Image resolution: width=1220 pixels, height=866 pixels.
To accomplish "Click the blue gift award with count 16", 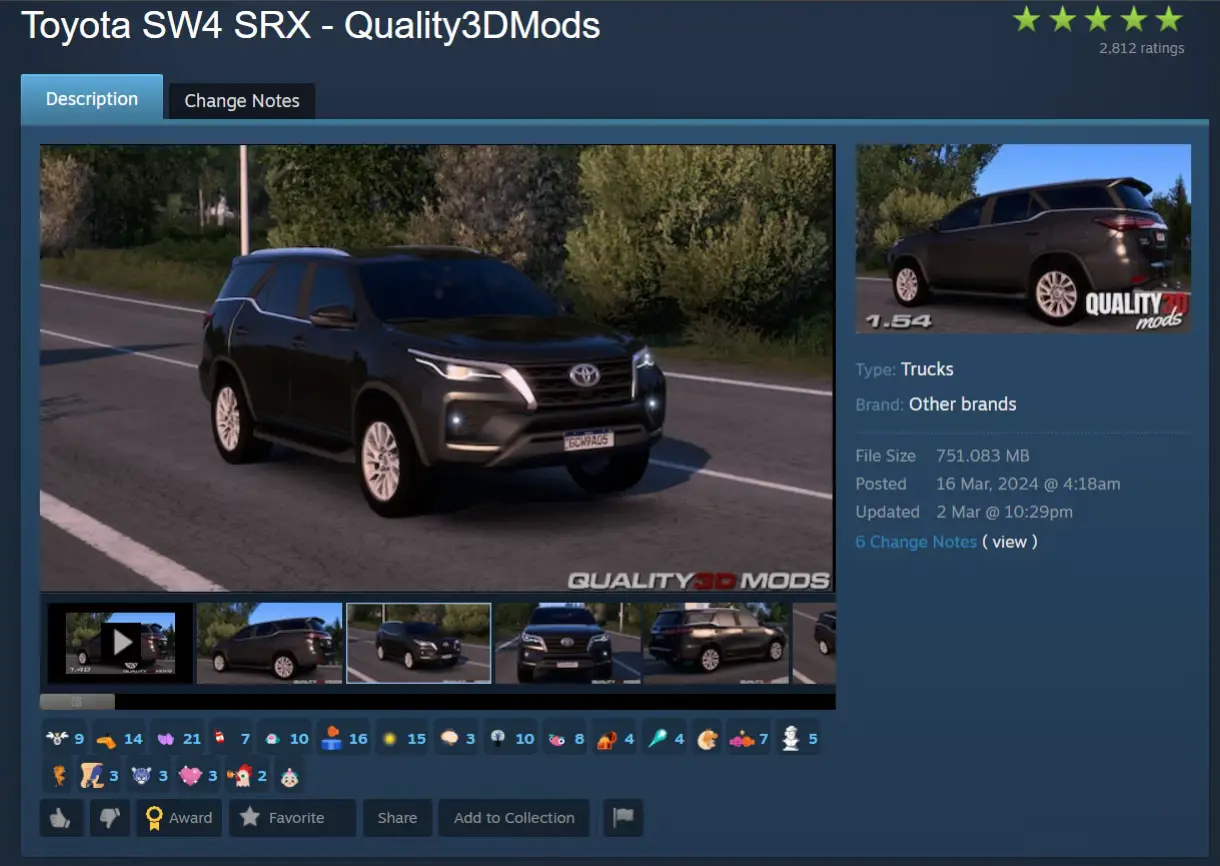I will click(343, 739).
